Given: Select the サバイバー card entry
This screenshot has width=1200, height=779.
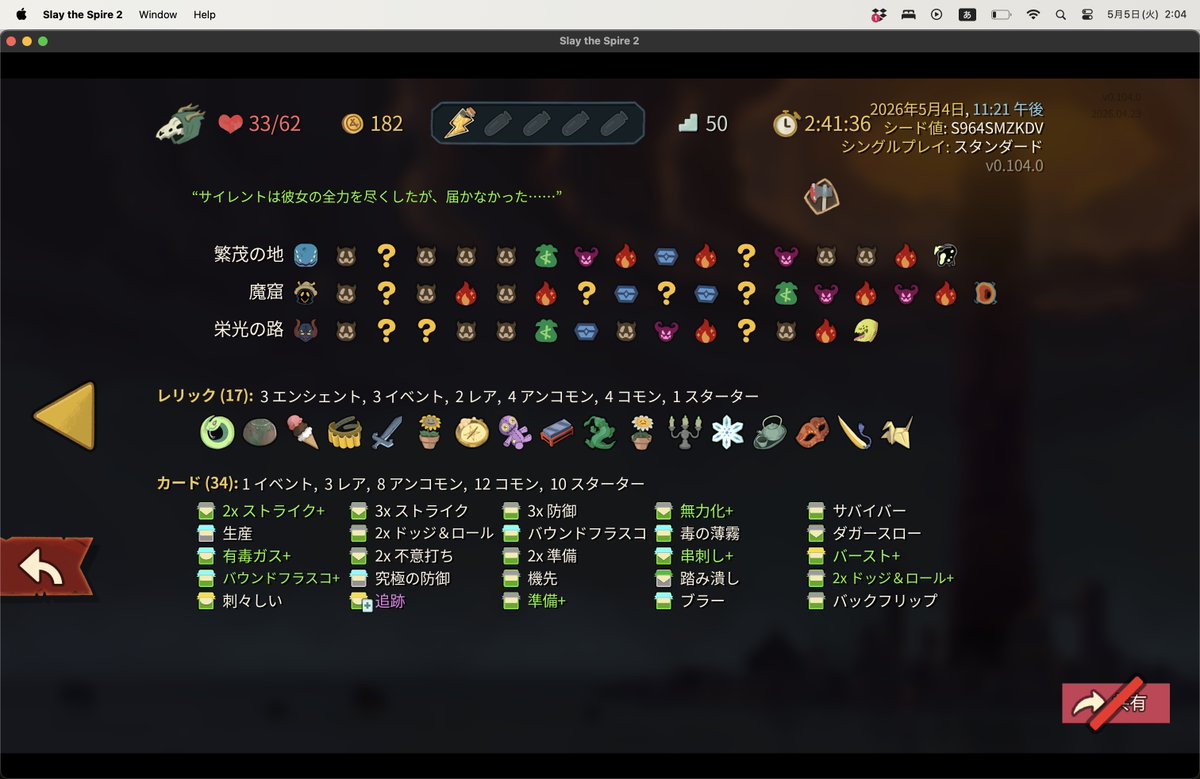Looking at the screenshot, I should tap(857, 510).
